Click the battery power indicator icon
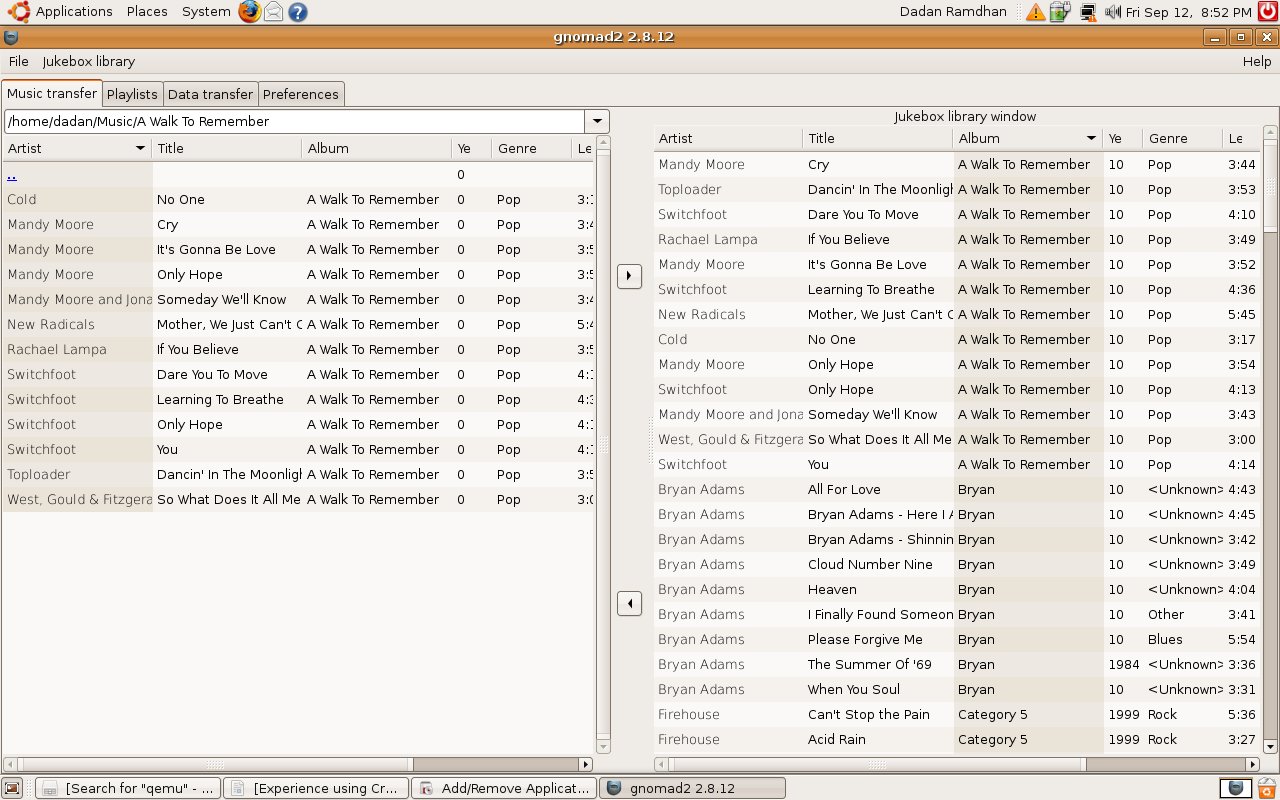 coord(1060,12)
